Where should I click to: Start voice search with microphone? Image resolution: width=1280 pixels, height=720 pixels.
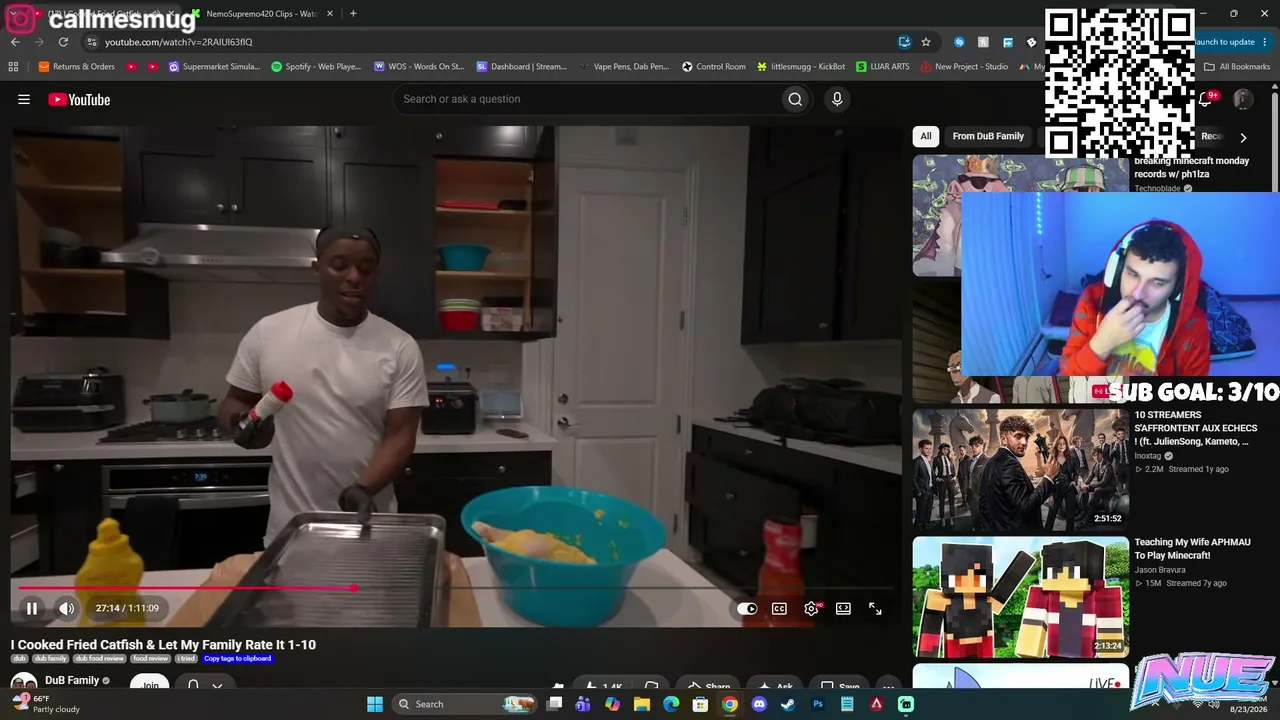pyautogui.click(x=837, y=99)
